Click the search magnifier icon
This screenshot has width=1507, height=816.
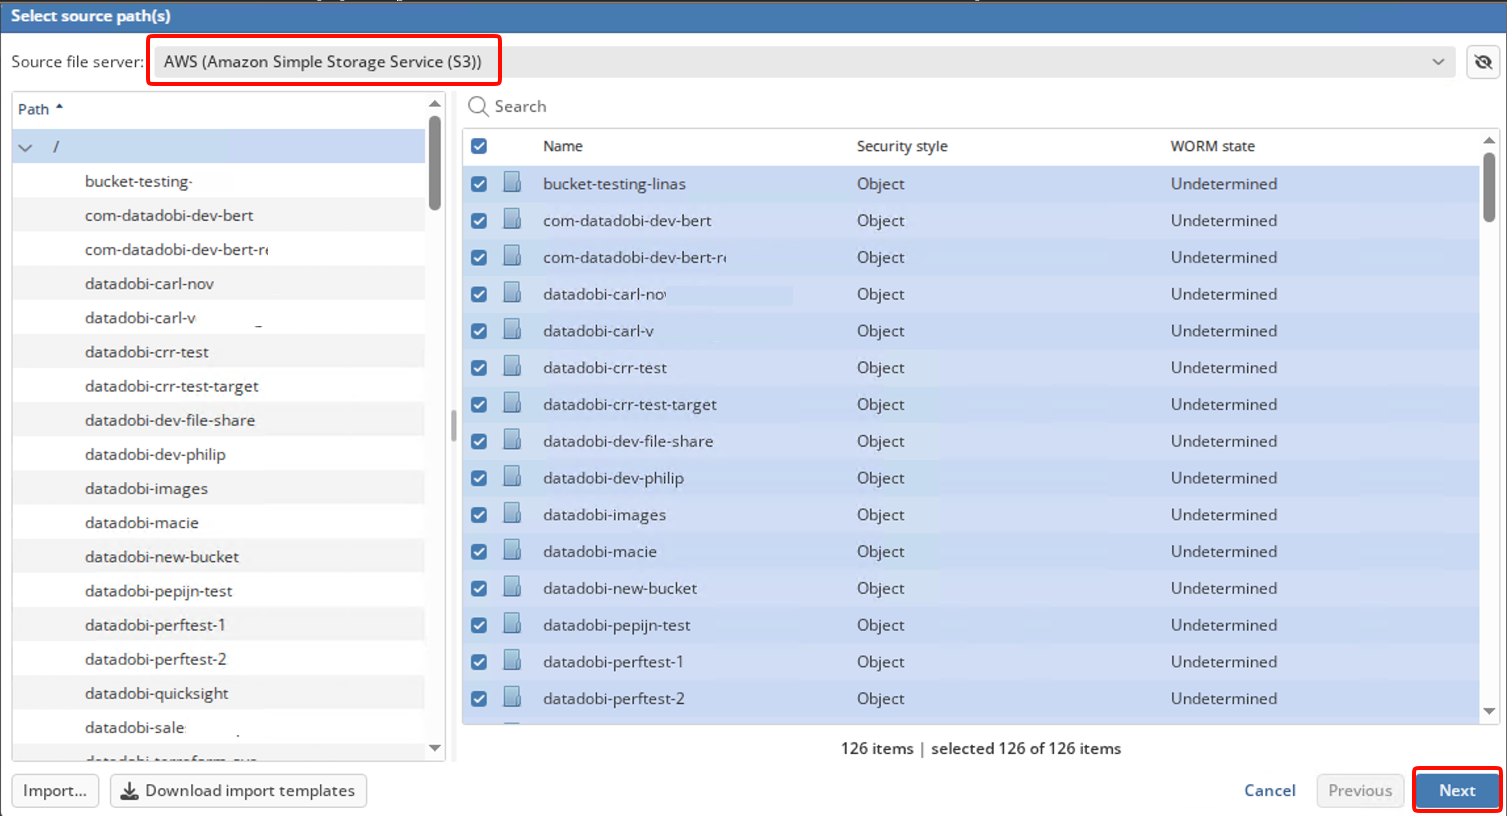click(x=478, y=106)
